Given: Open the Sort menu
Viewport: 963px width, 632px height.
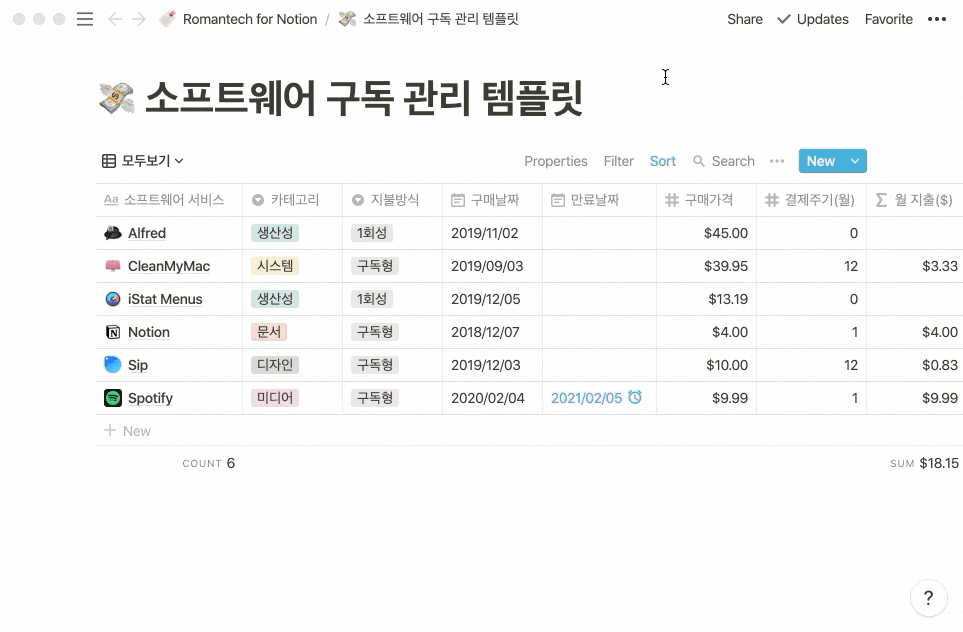Looking at the screenshot, I should pos(663,161).
